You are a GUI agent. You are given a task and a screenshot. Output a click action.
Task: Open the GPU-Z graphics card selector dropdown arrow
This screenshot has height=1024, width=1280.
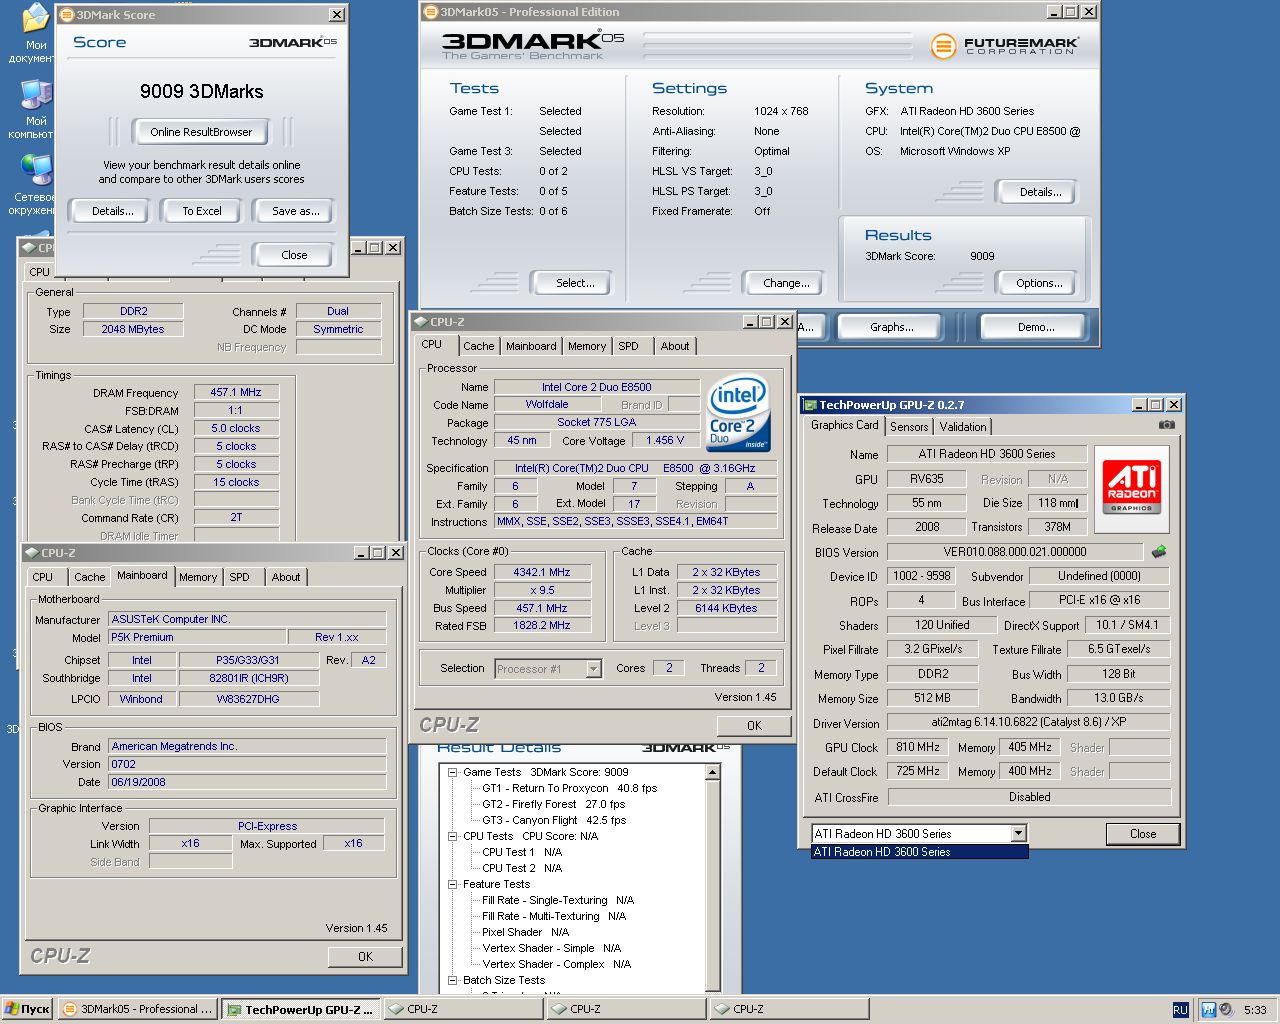1018,833
